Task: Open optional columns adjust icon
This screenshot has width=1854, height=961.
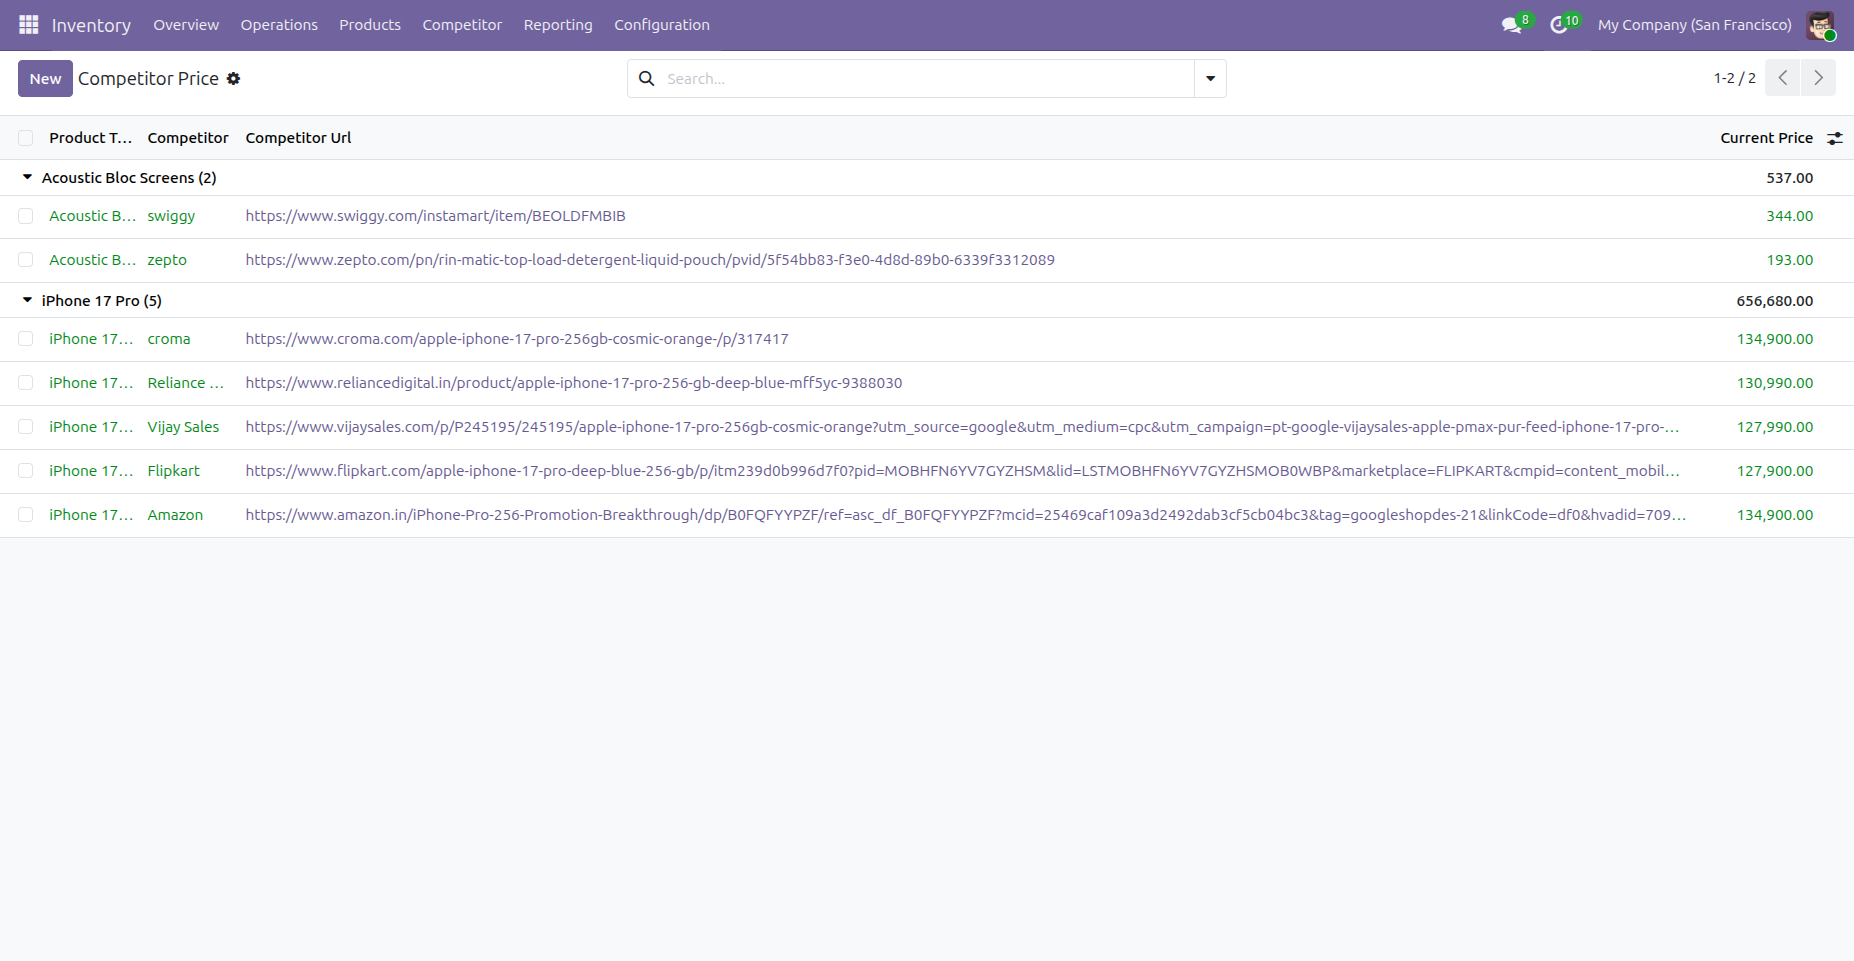Action: [x=1835, y=138]
